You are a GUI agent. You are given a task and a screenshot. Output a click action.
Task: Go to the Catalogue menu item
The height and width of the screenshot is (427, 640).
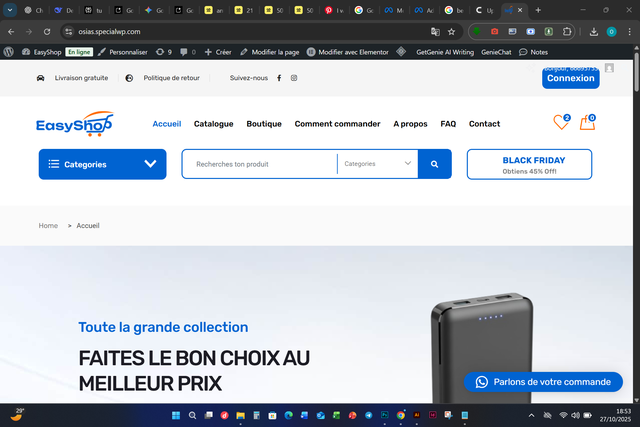click(x=213, y=124)
